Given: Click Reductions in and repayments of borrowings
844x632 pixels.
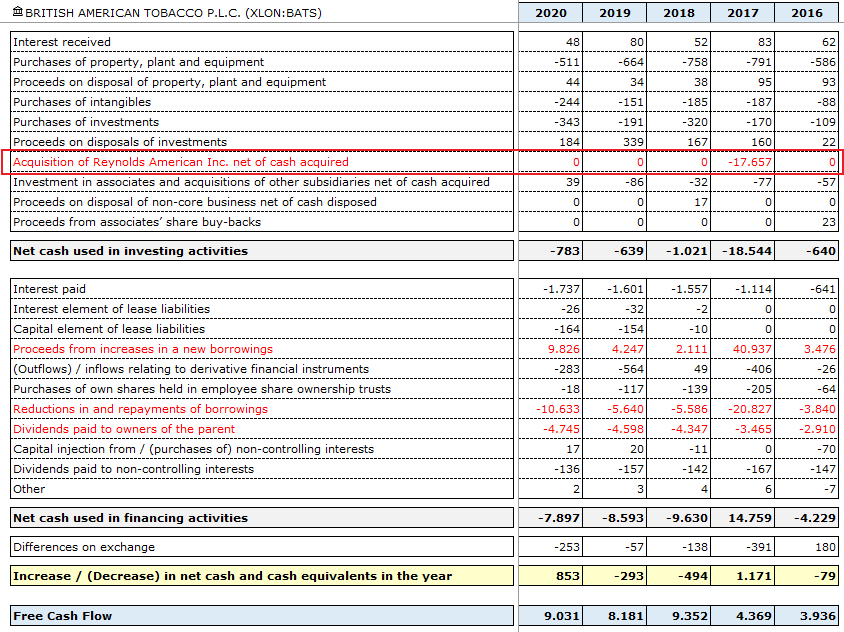Looking at the screenshot, I should pyautogui.click(x=140, y=409).
